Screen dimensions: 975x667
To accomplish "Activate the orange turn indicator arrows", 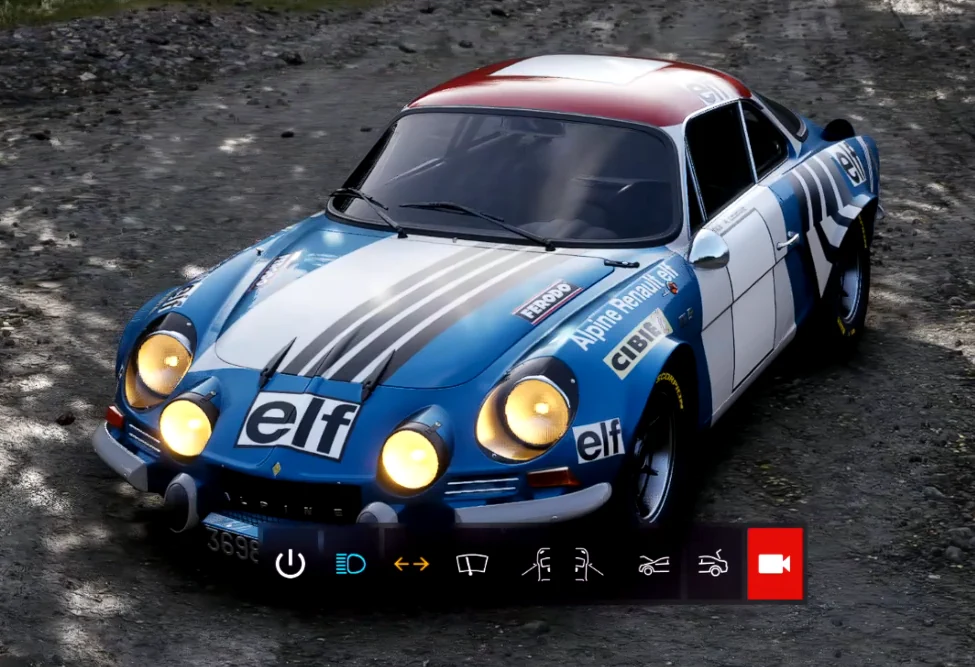I will tap(412, 563).
